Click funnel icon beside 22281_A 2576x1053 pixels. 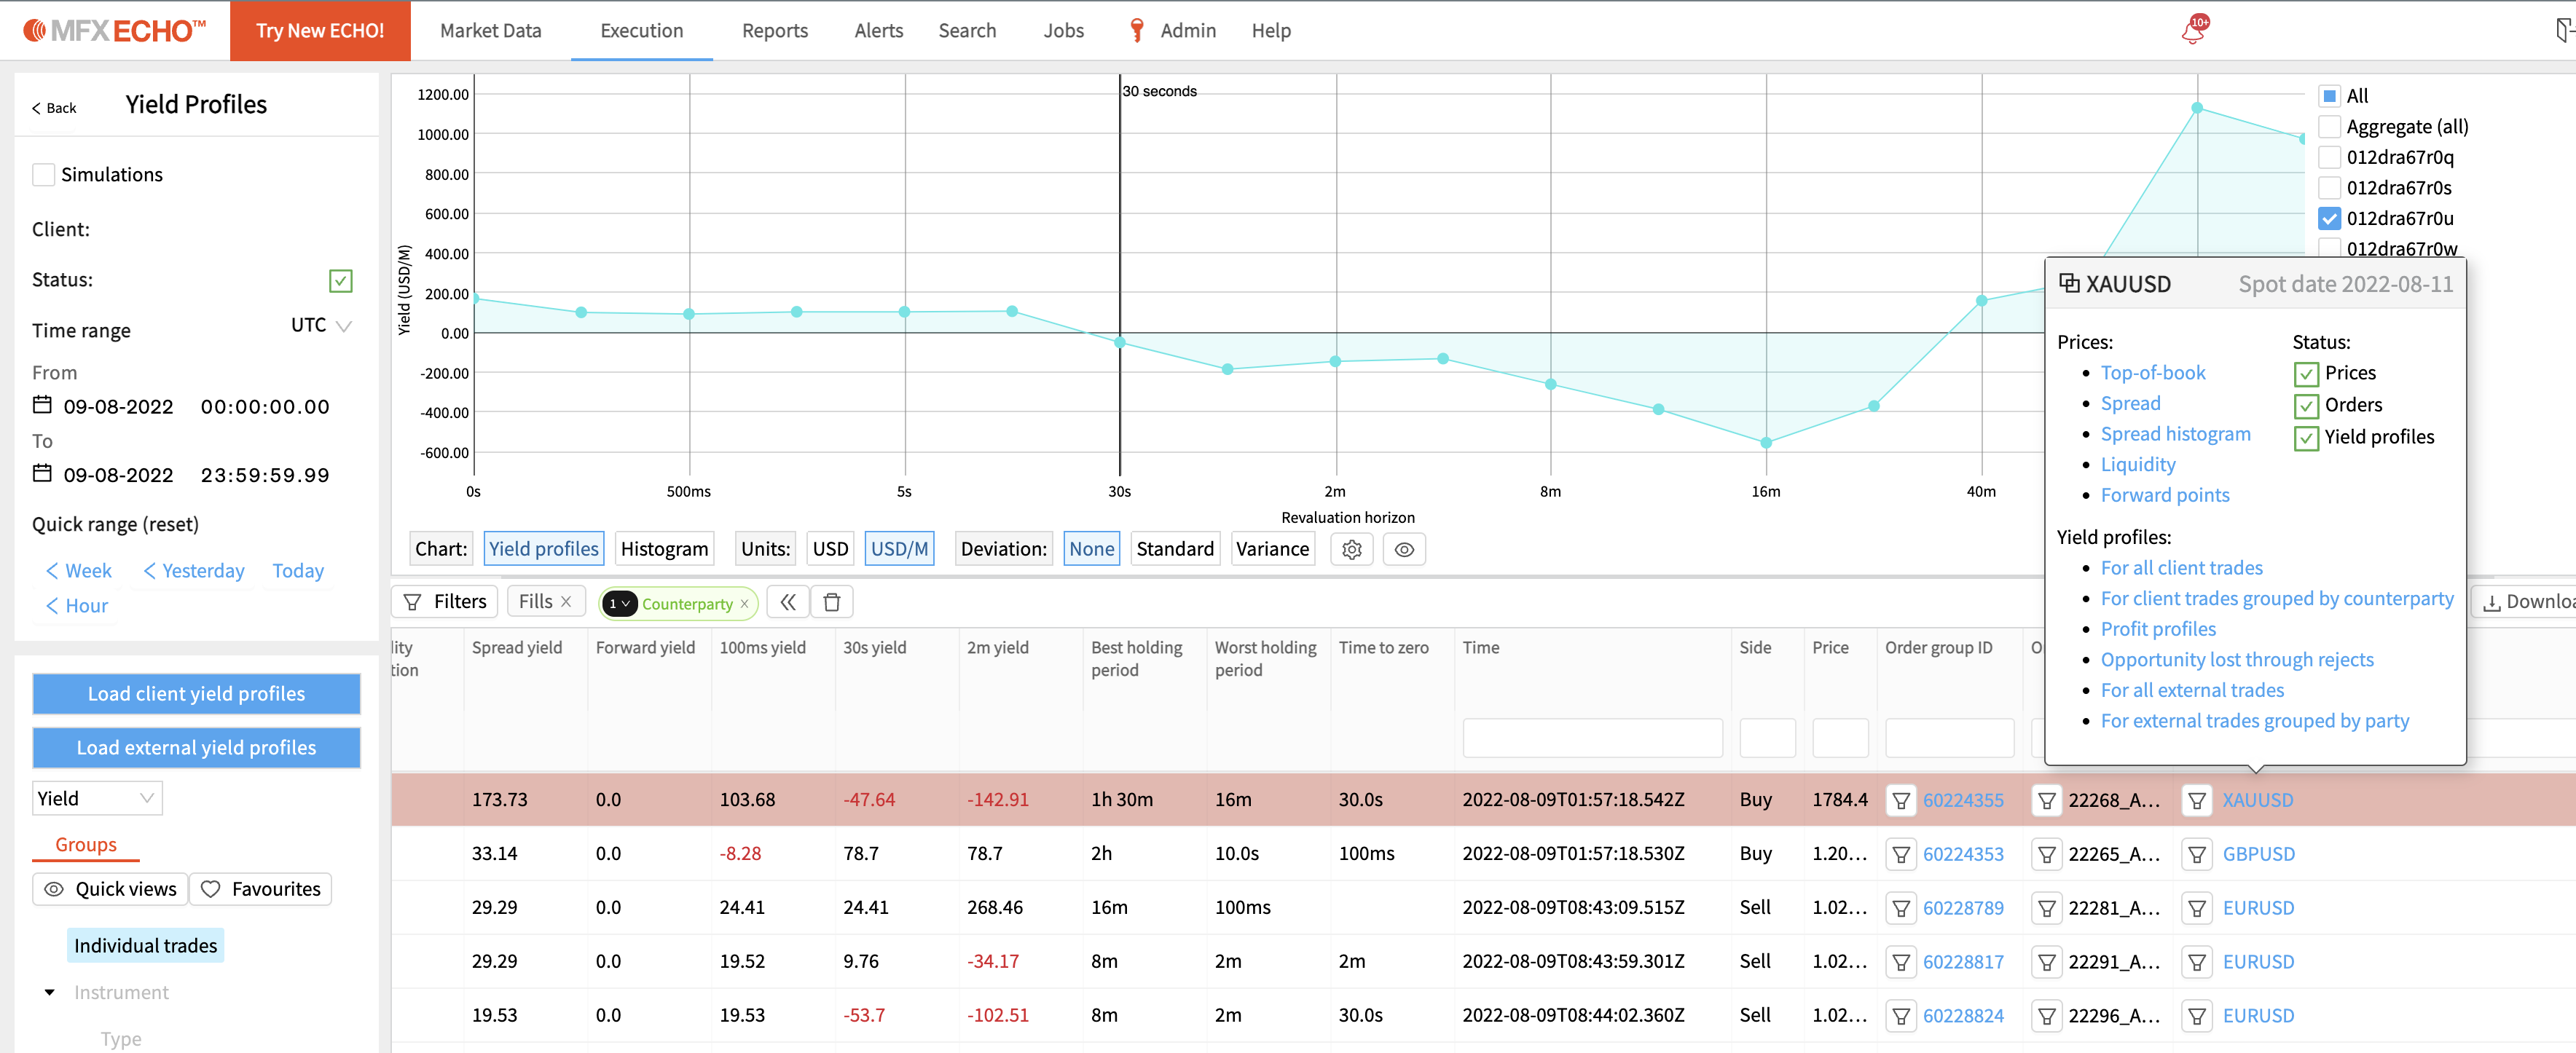(2047, 908)
